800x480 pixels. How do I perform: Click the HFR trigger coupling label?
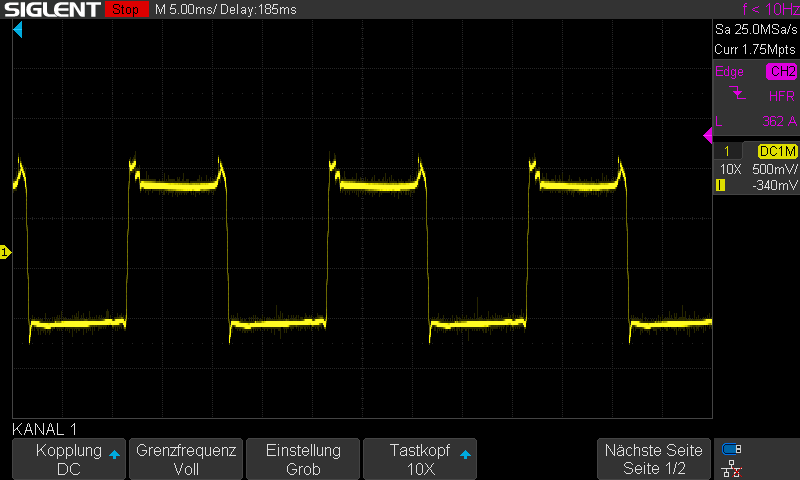(782, 96)
